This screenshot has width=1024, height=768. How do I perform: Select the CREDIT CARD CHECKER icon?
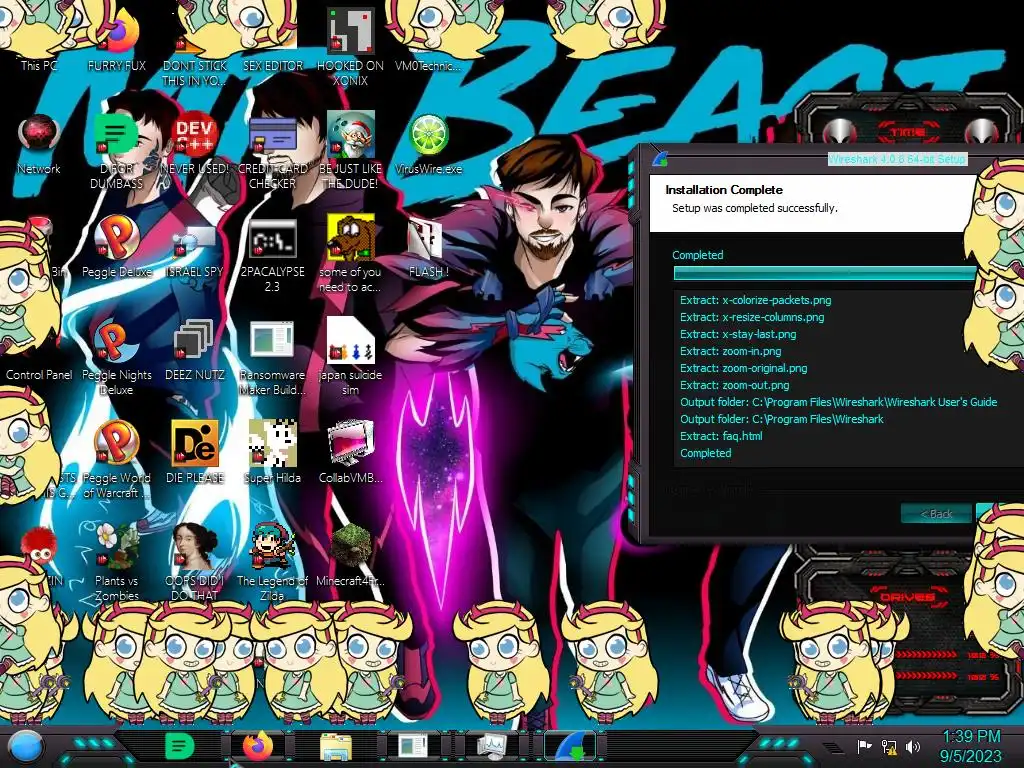click(272, 152)
